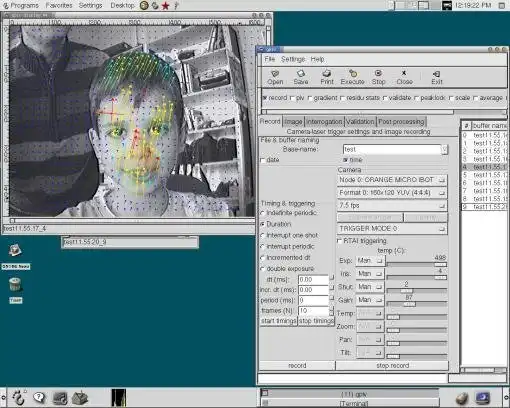Image resolution: width=510 pixels, height=408 pixels.
Task: Click the desktop pager in top panel
Action: [414, 5]
